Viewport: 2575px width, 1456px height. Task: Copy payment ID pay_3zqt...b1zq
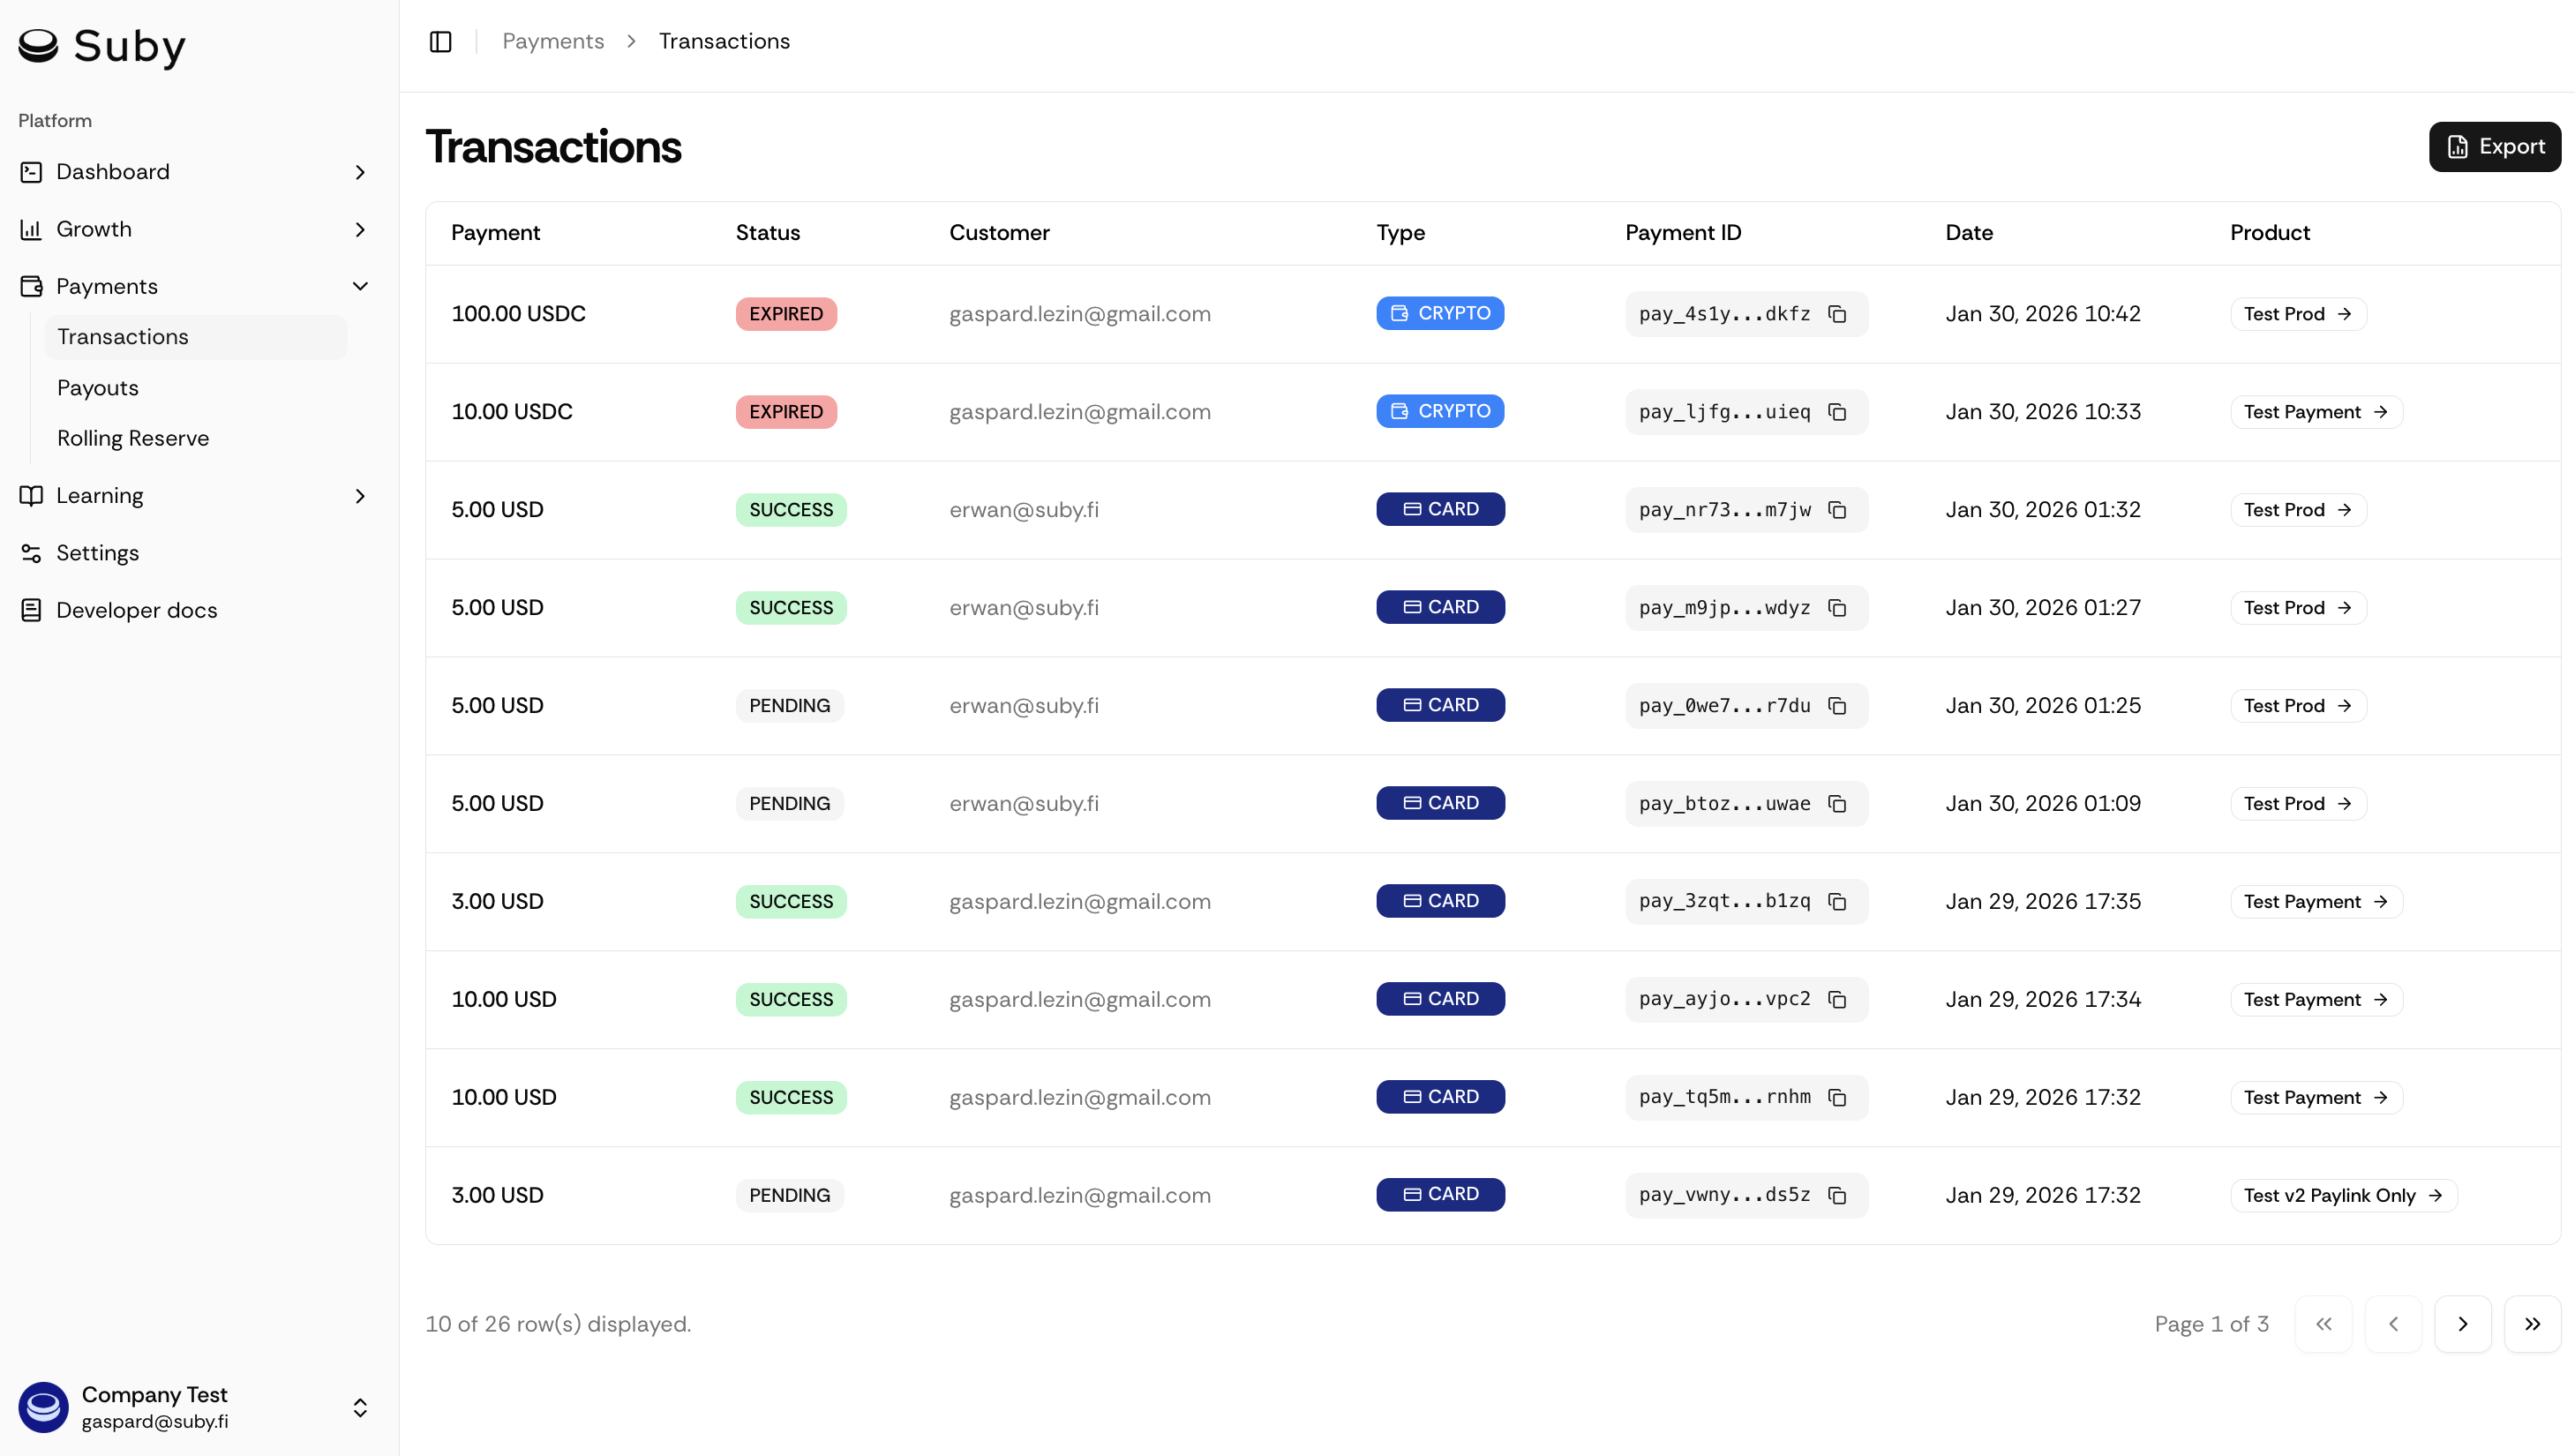pyautogui.click(x=1837, y=902)
